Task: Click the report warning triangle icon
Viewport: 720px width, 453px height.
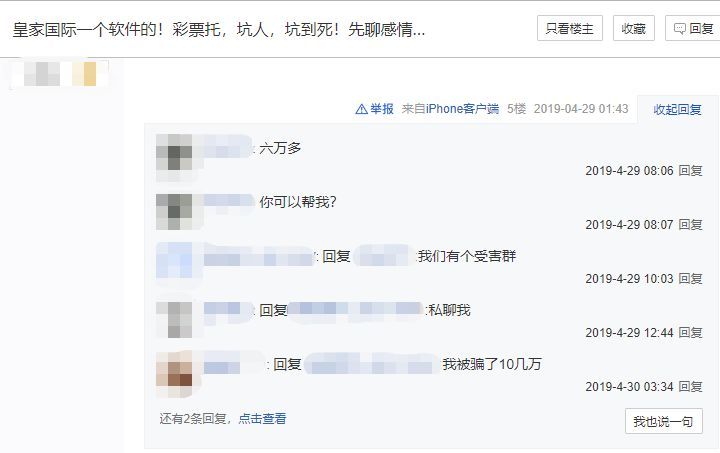Action: (x=361, y=109)
